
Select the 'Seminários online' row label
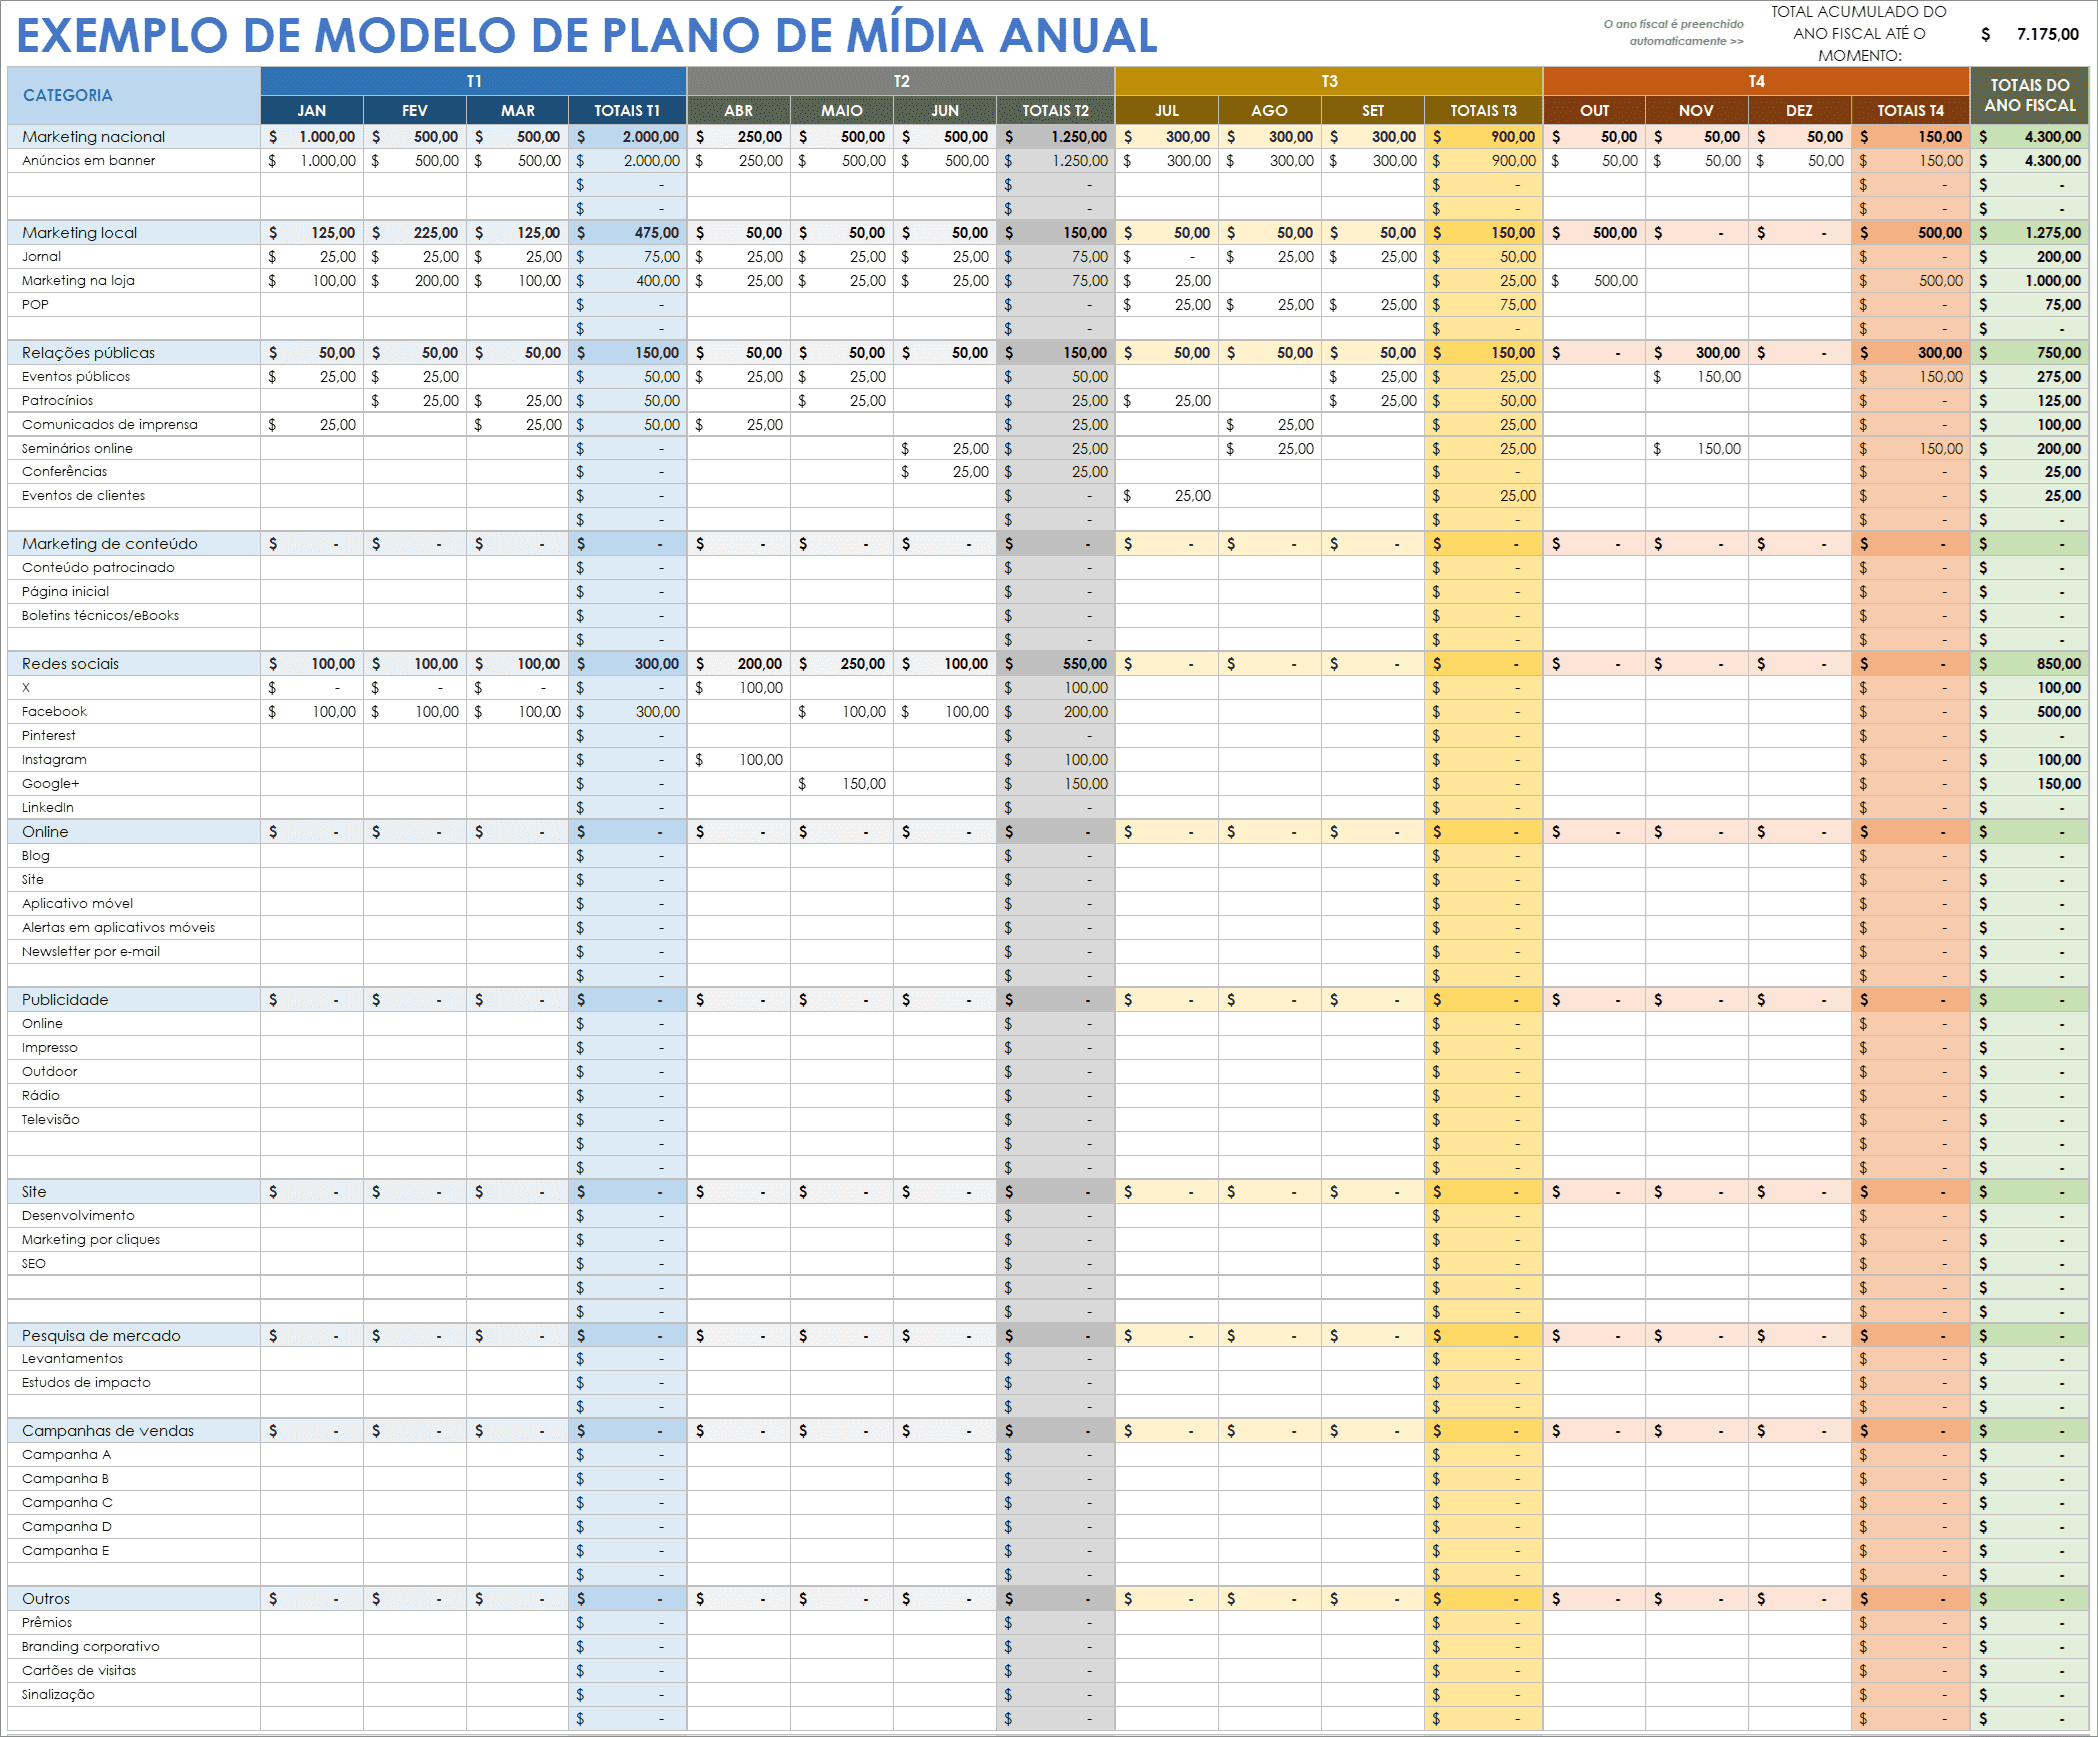77,448
